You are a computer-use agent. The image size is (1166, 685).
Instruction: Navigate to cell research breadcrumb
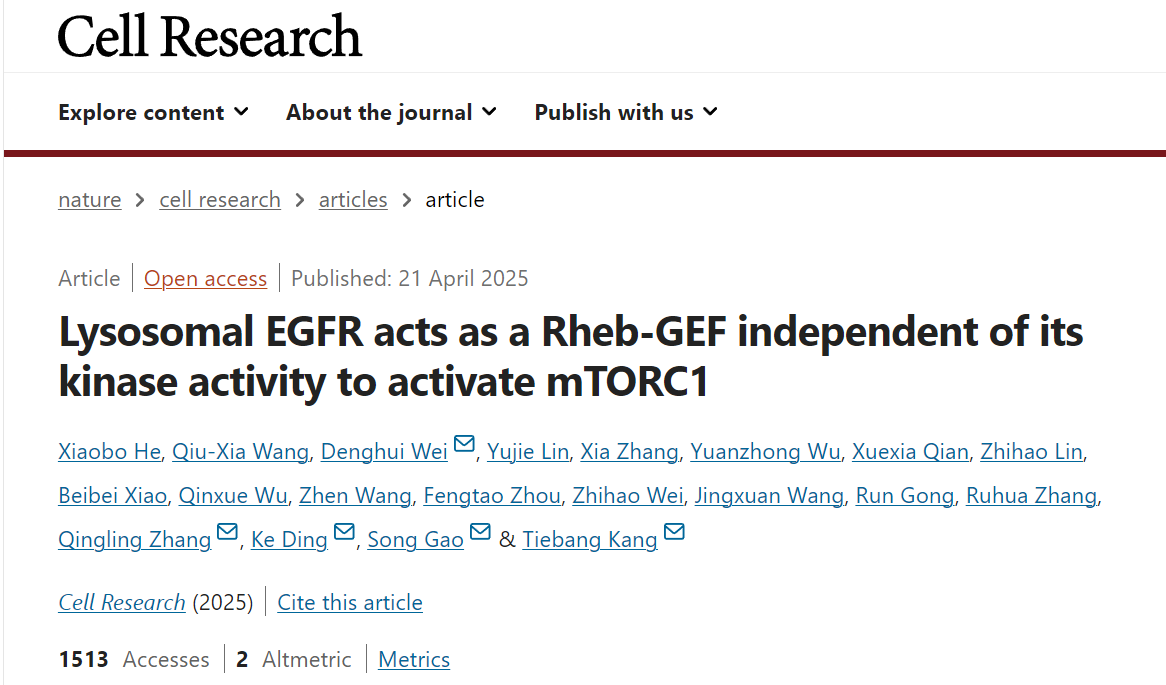(220, 200)
